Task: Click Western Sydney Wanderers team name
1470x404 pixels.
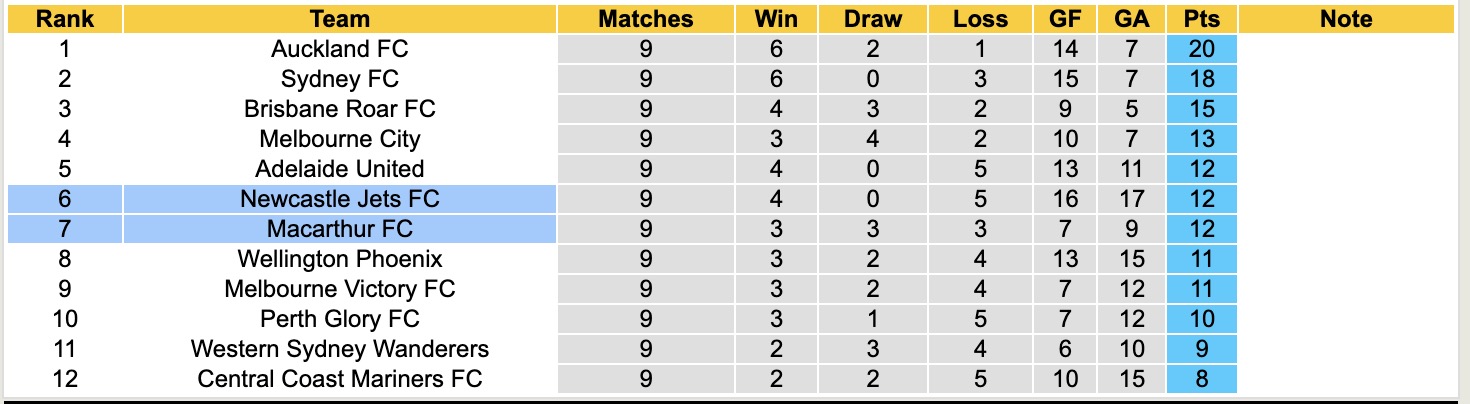Action: (339, 349)
